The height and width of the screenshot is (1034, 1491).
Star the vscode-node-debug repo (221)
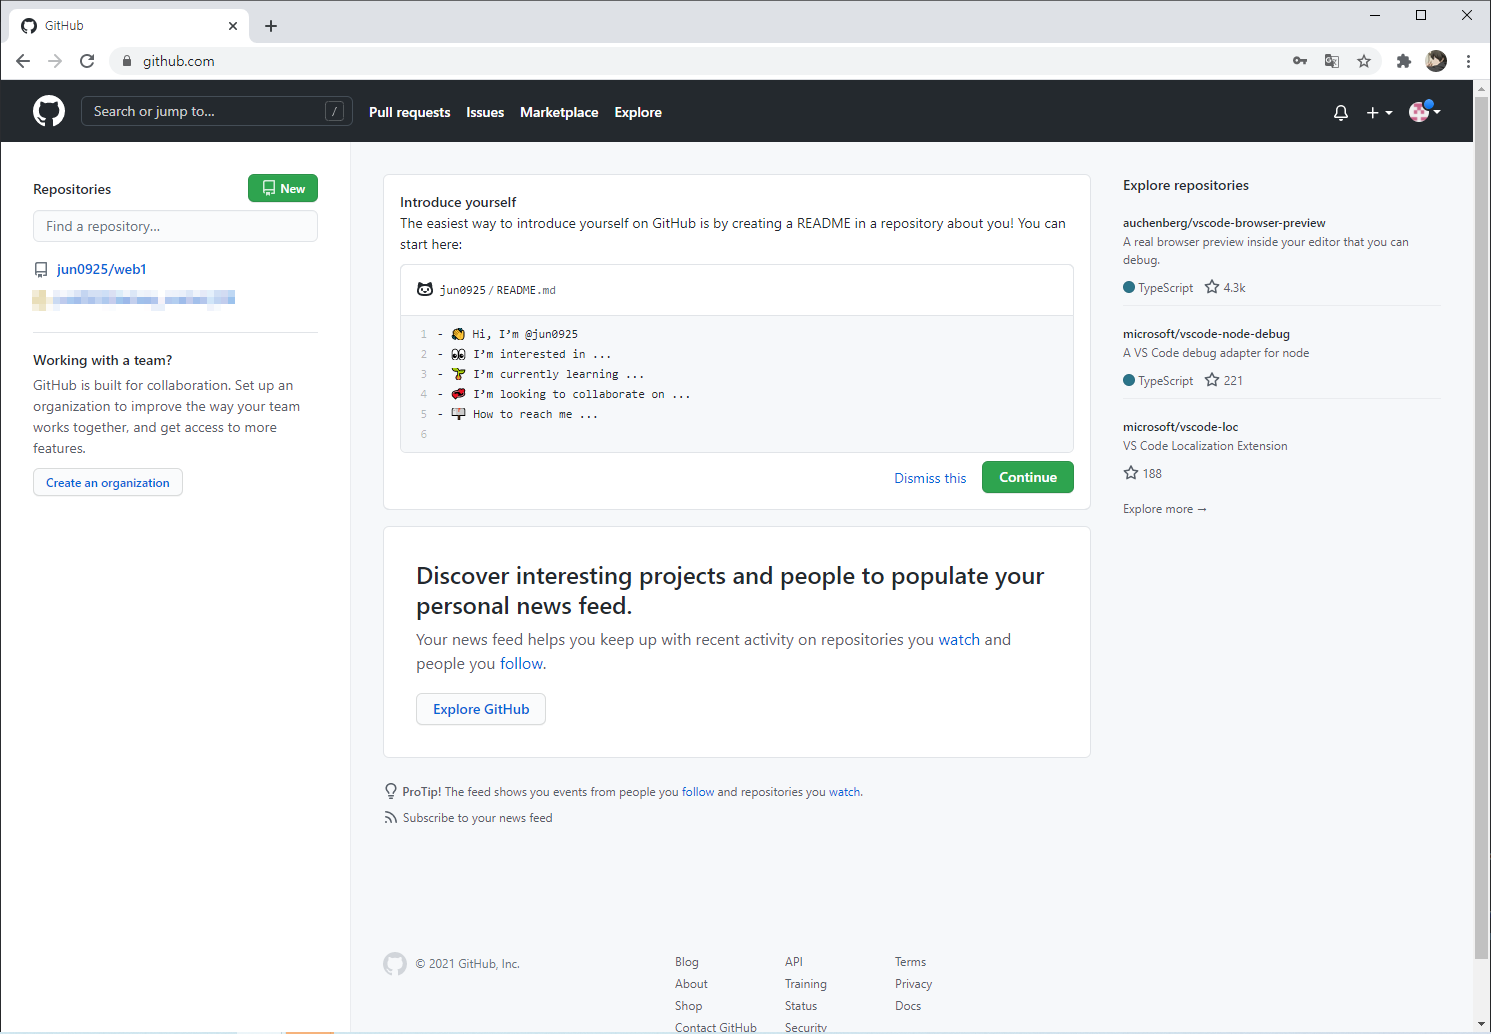pyautogui.click(x=1212, y=380)
